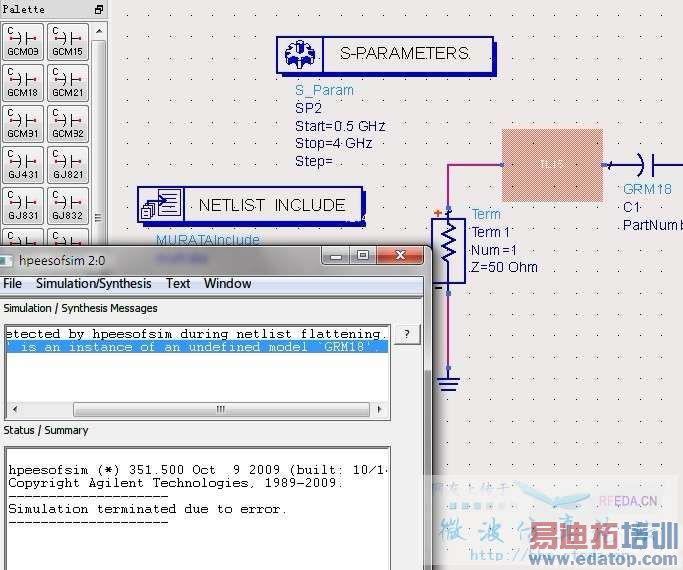
Task: Click the SP2 instance name
Action: pyautogui.click(x=308, y=108)
